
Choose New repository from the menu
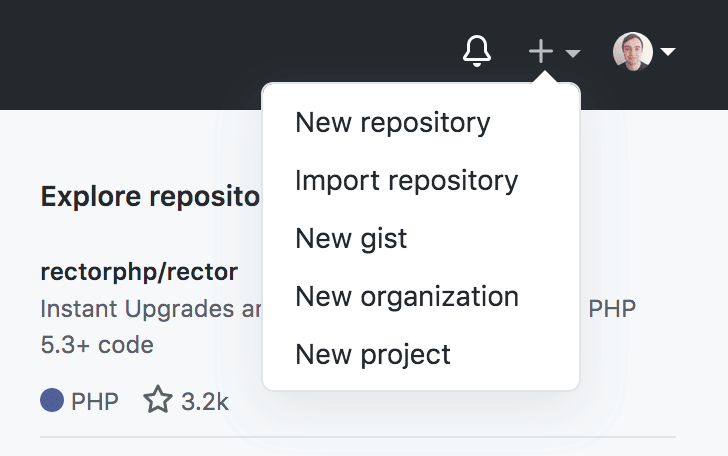tap(393, 123)
